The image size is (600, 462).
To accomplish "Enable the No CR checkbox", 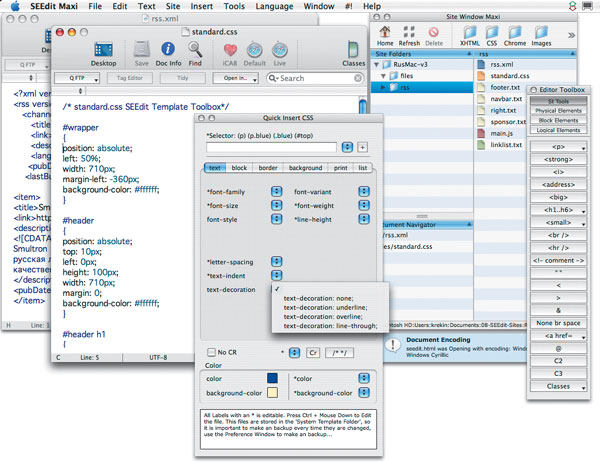I will [211, 352].
